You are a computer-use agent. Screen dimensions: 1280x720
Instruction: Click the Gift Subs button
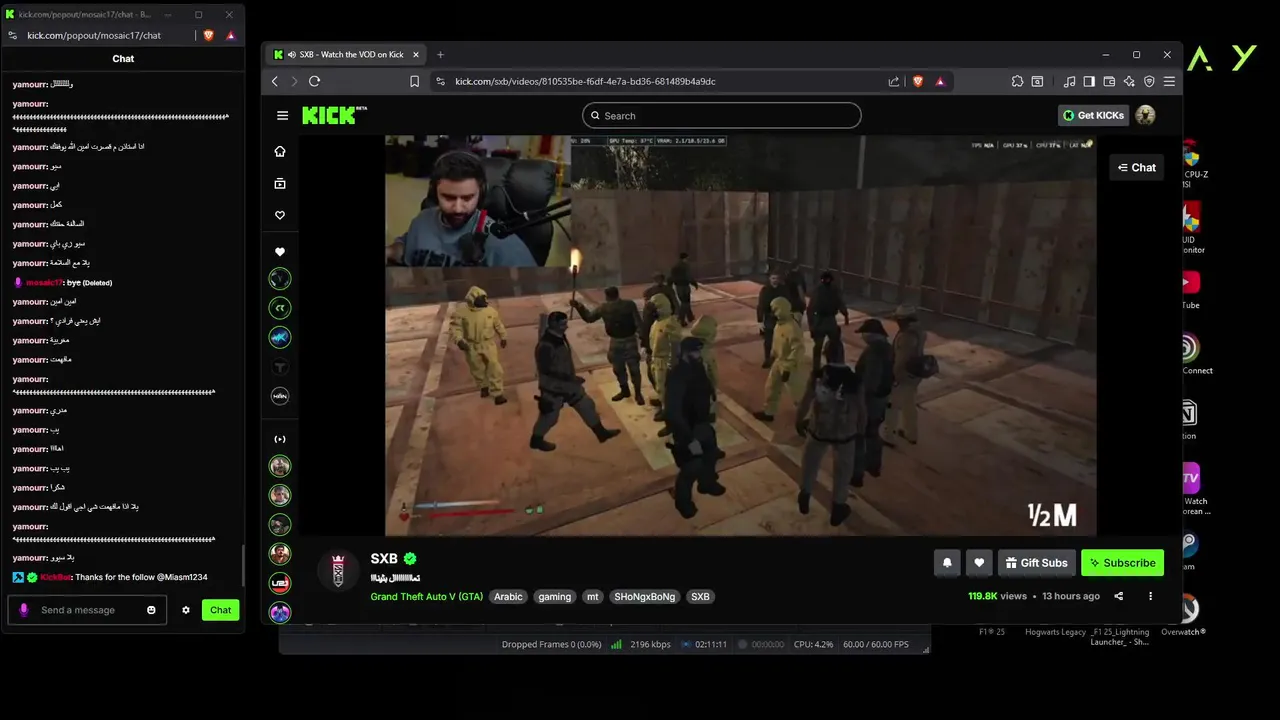[1037, 563]
